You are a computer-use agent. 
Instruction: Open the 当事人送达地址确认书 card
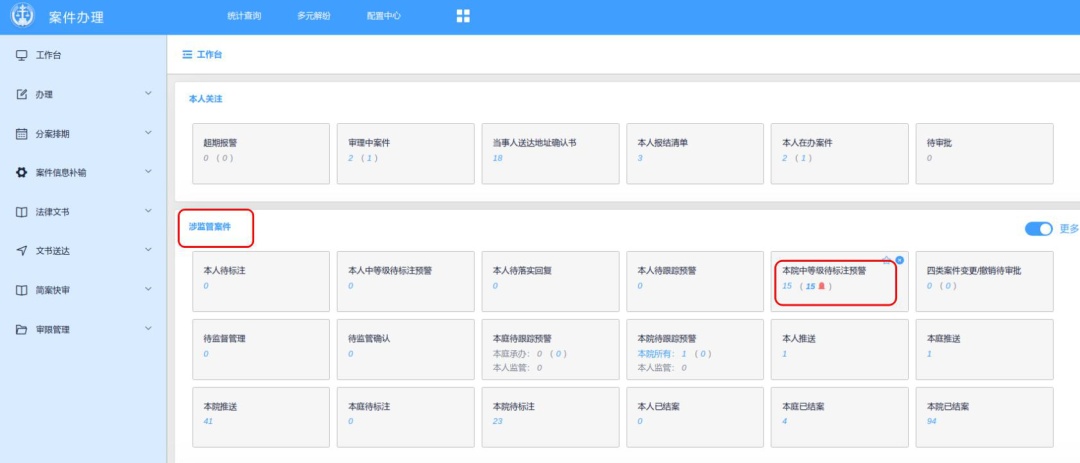coord(553,152)
